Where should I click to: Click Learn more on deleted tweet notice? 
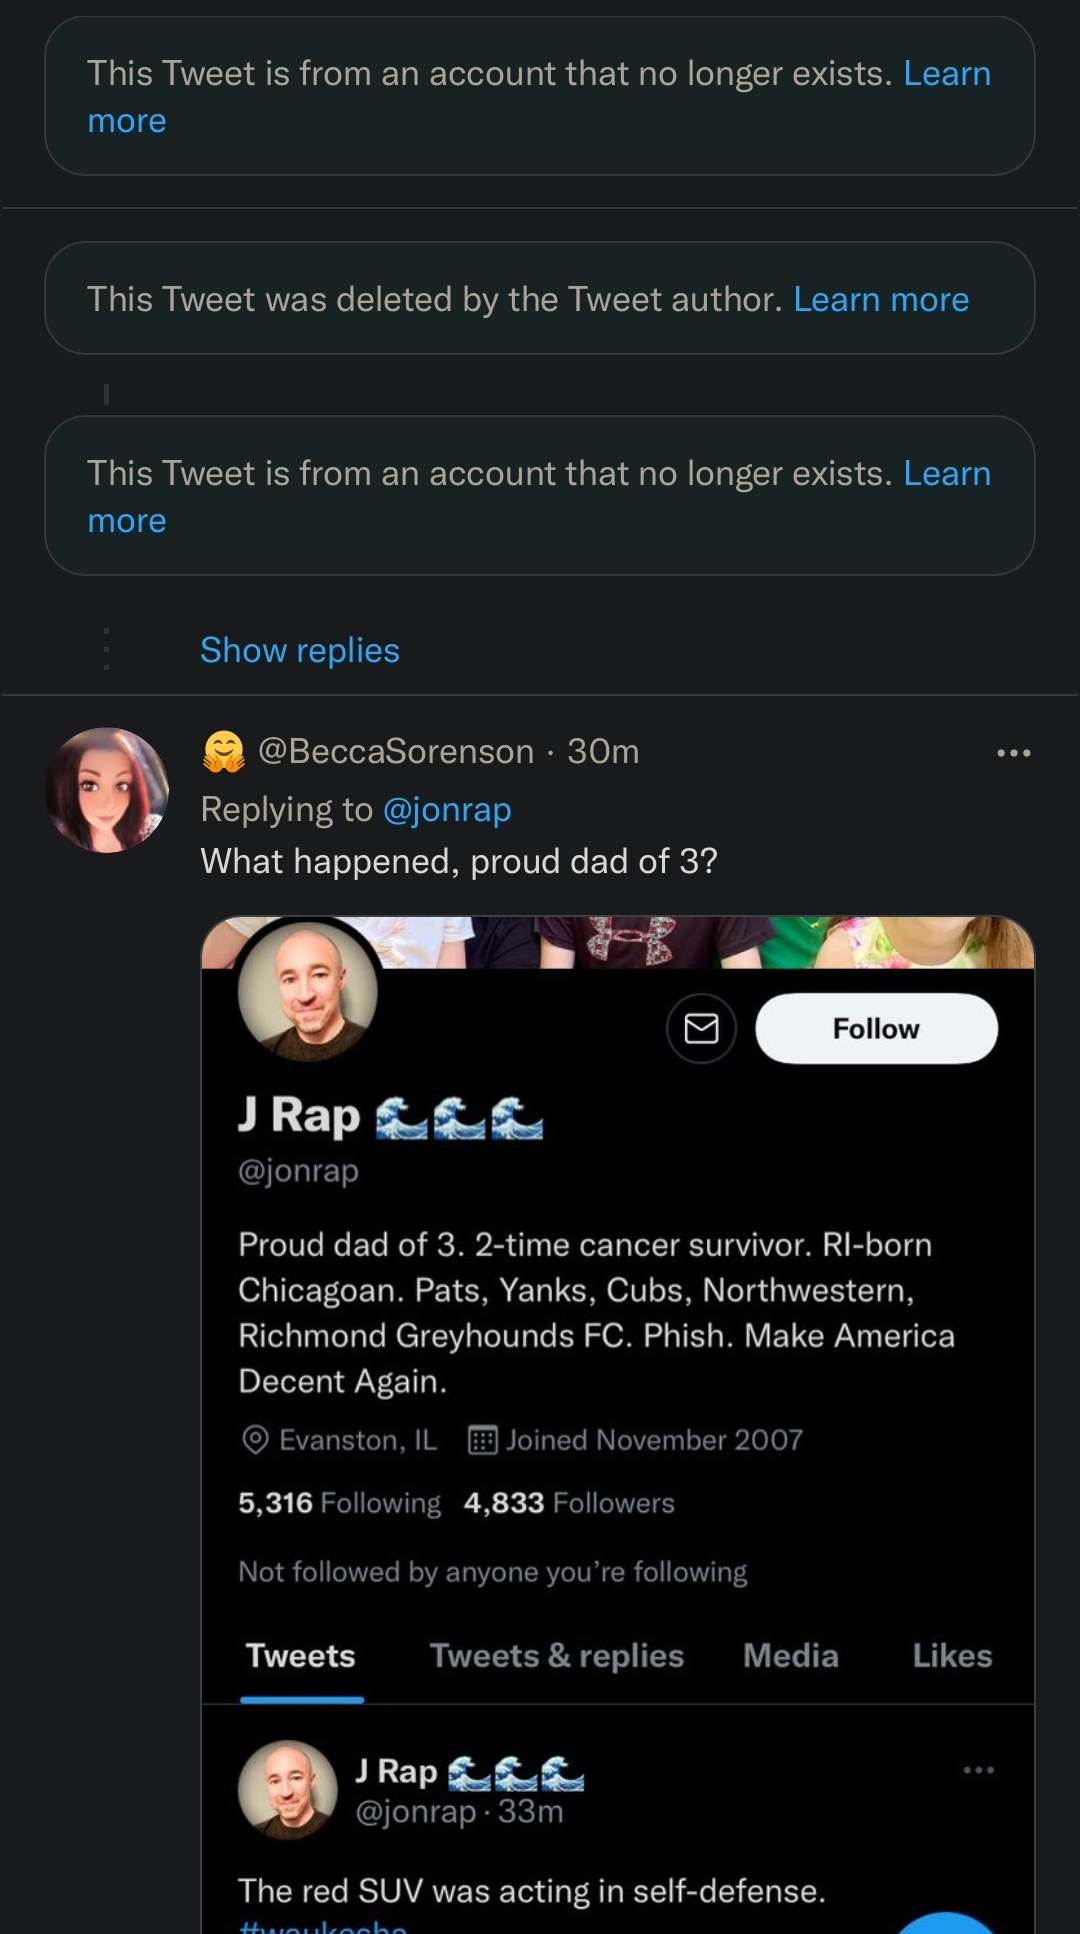[x=880, y=299]
